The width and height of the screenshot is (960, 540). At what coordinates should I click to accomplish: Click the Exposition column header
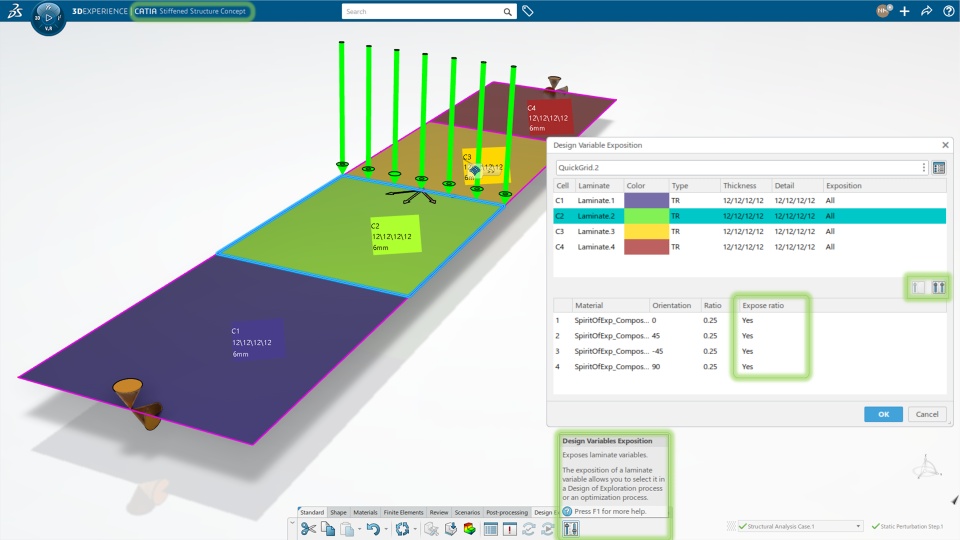(x=843, y=186)
